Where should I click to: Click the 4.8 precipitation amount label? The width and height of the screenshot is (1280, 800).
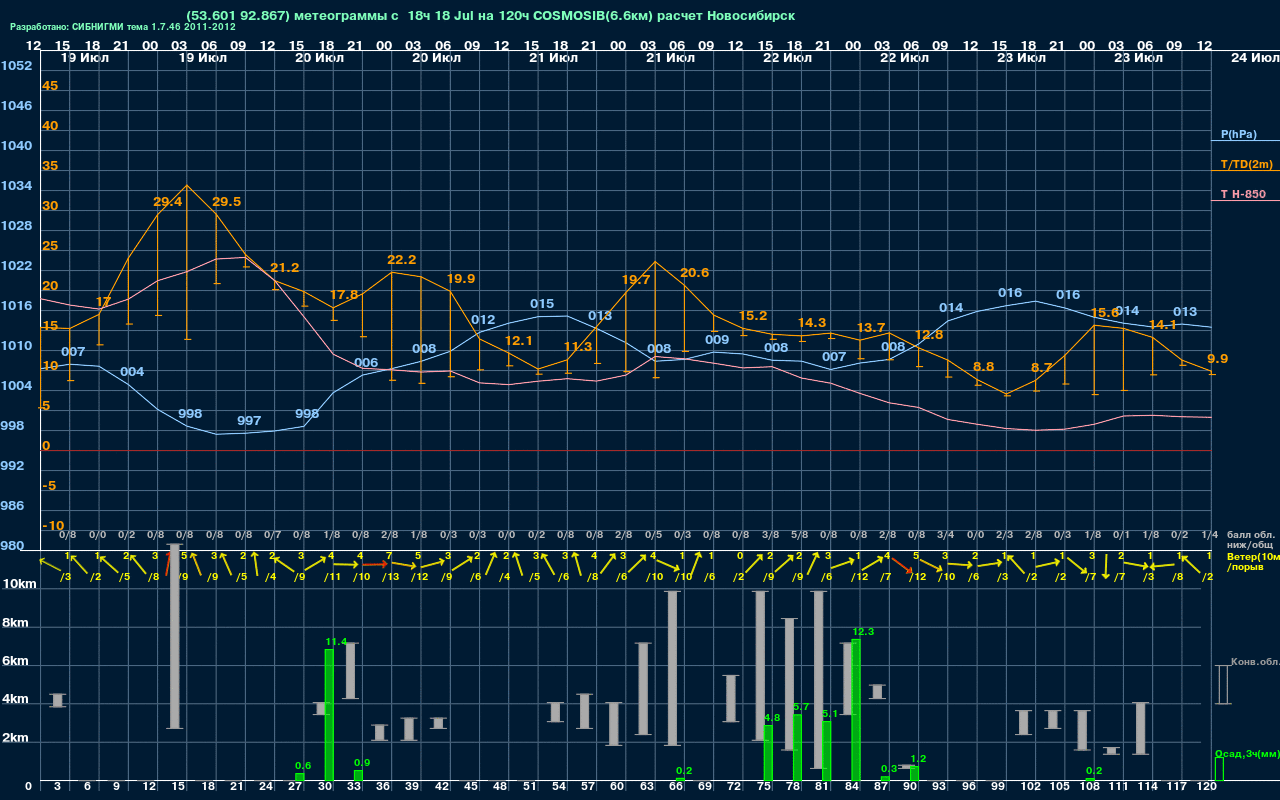[x=772, y=717]
